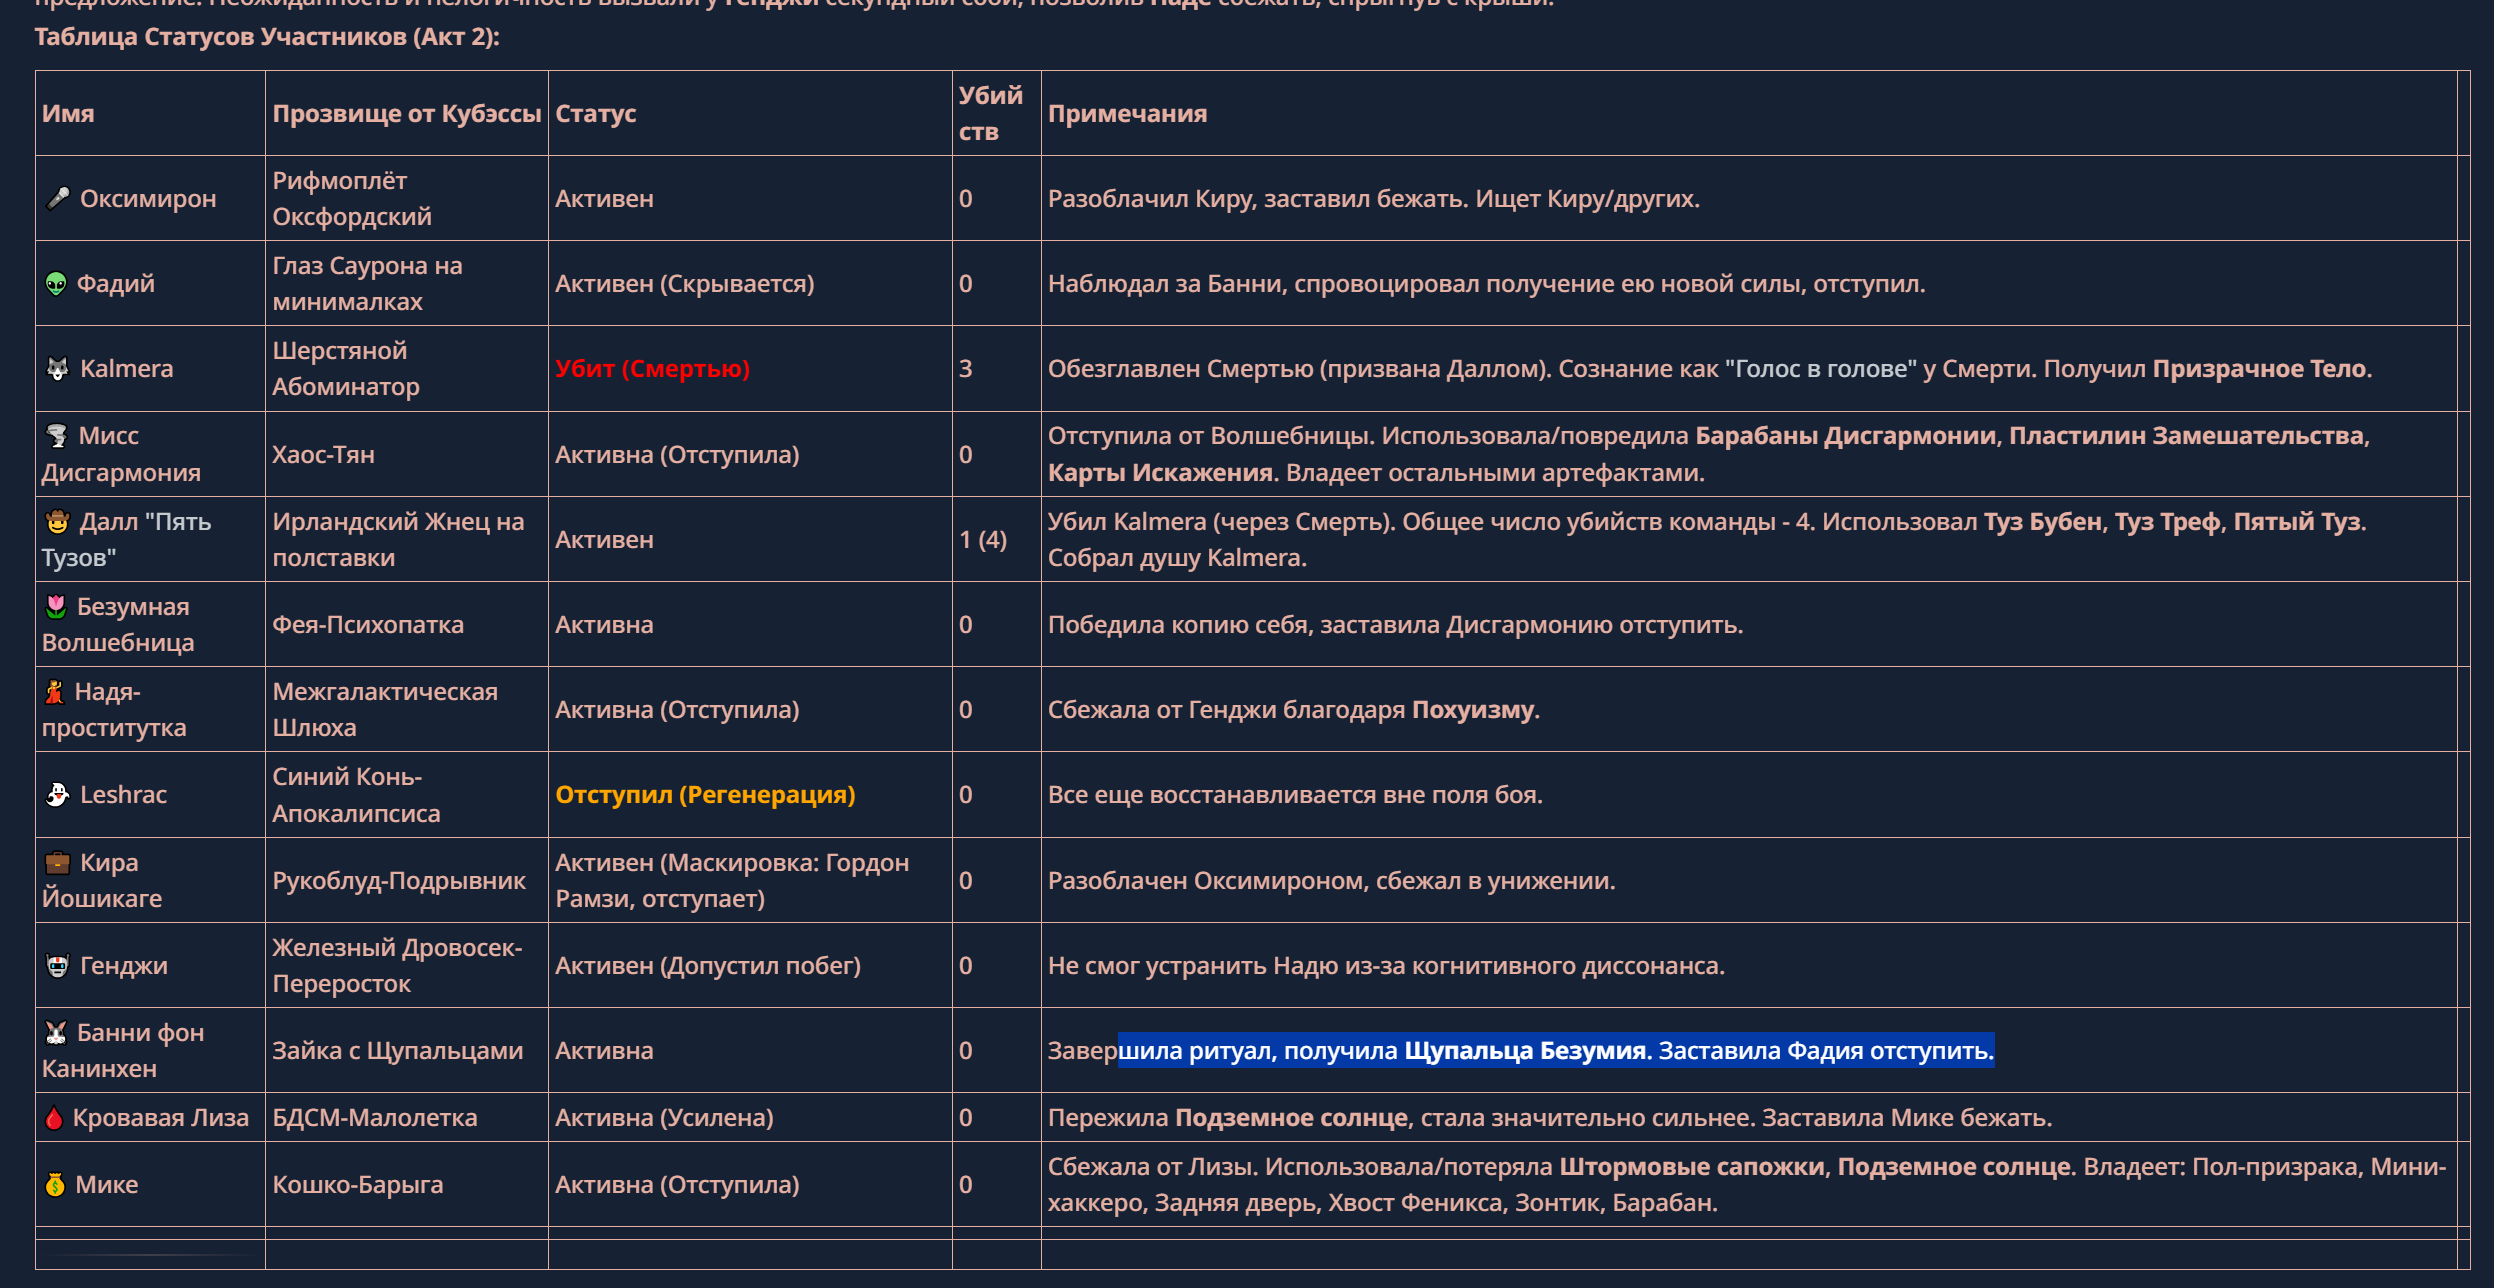The height and width of the screenshot is (1288, 2494).
Task: Click the red status Убит (Смертью)
Action: 652,369
